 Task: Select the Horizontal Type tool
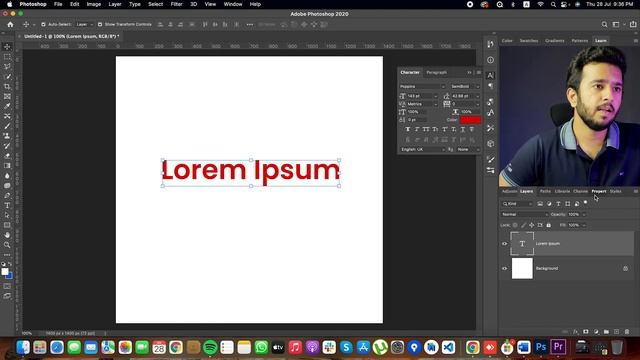[x=7, y=205]
